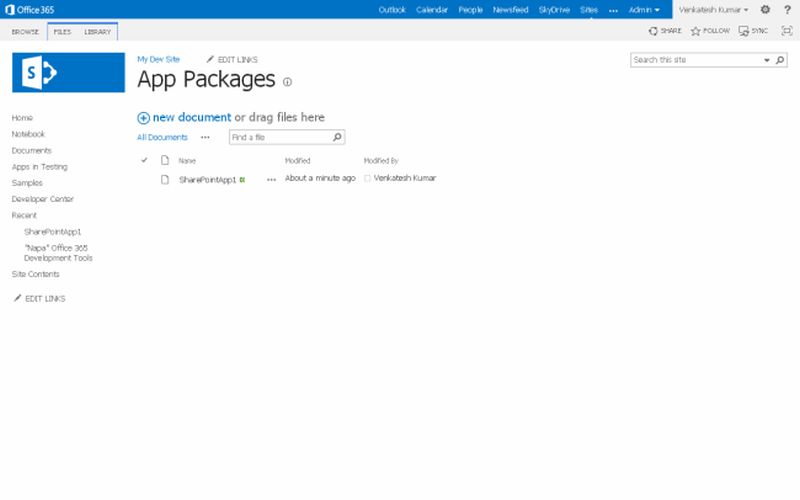
Task: Open Calendar from the top bar
Action: pos(432,10)
